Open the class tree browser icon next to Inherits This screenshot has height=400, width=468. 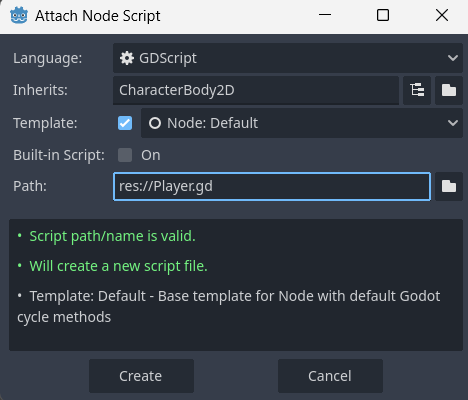click(417, 90)
